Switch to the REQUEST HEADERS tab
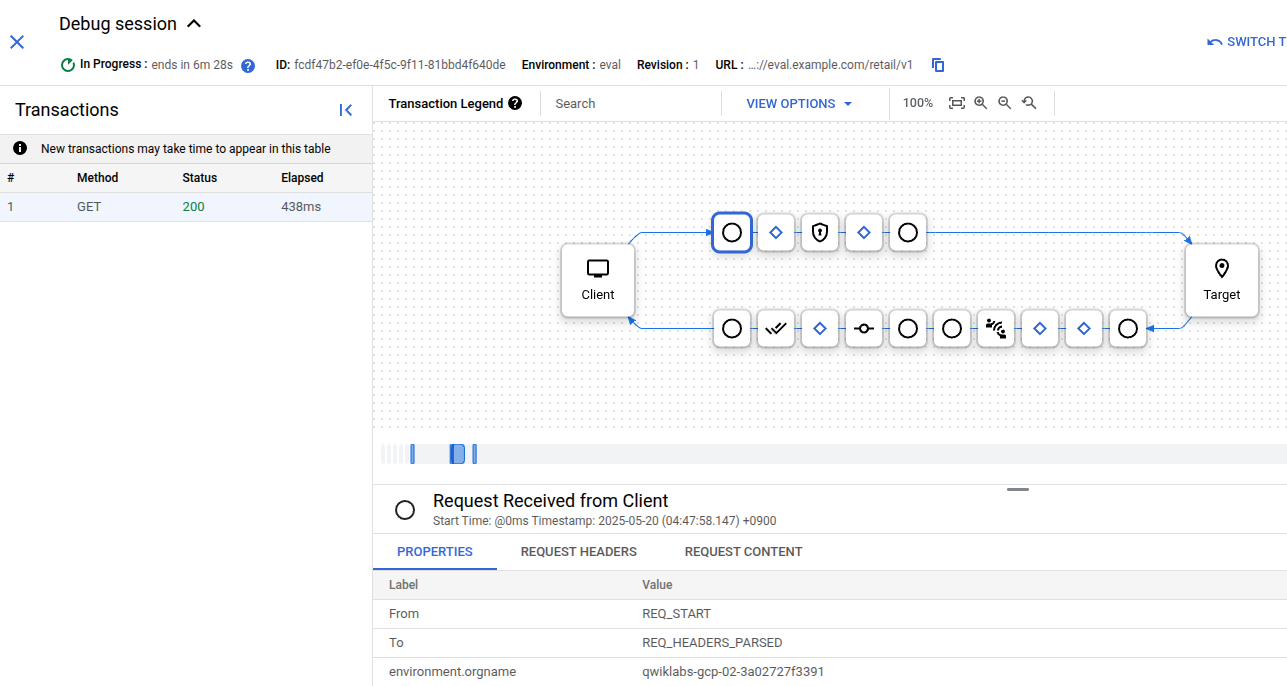This screenshot has height=686, width=1287. 579,552
